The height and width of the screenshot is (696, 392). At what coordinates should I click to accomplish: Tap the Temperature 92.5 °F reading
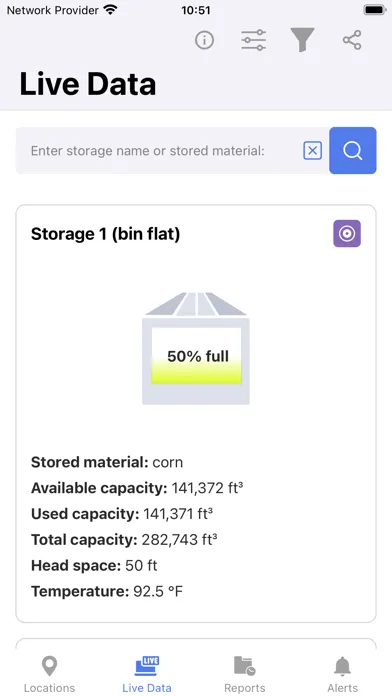pyautogui.click(x=107, y=591)
